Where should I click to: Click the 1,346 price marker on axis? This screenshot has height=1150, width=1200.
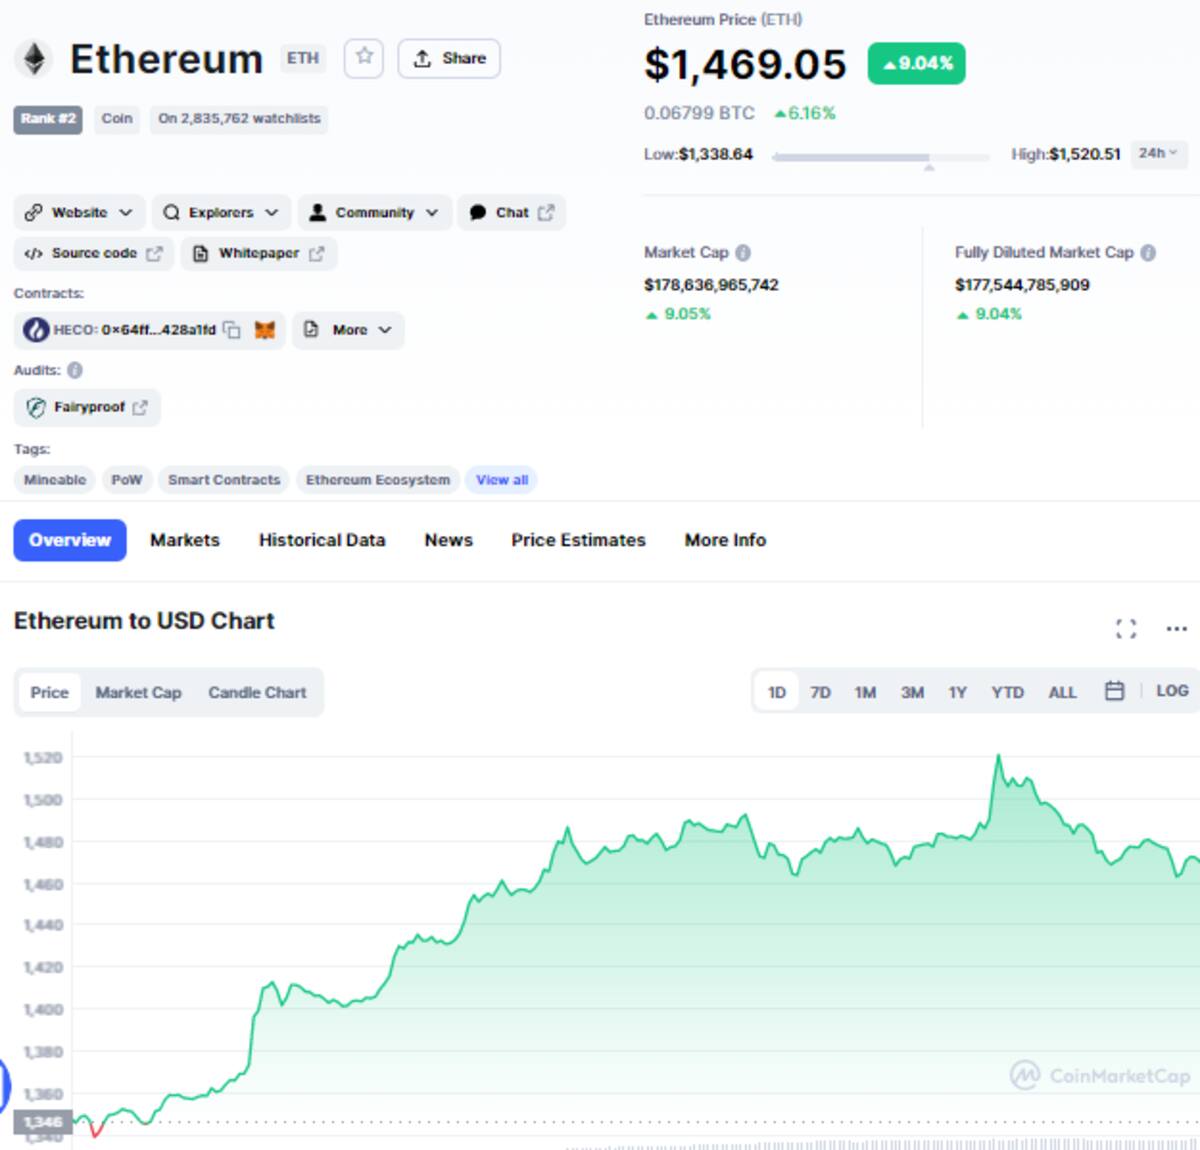pyautogui.click(x=43, y=1122)
